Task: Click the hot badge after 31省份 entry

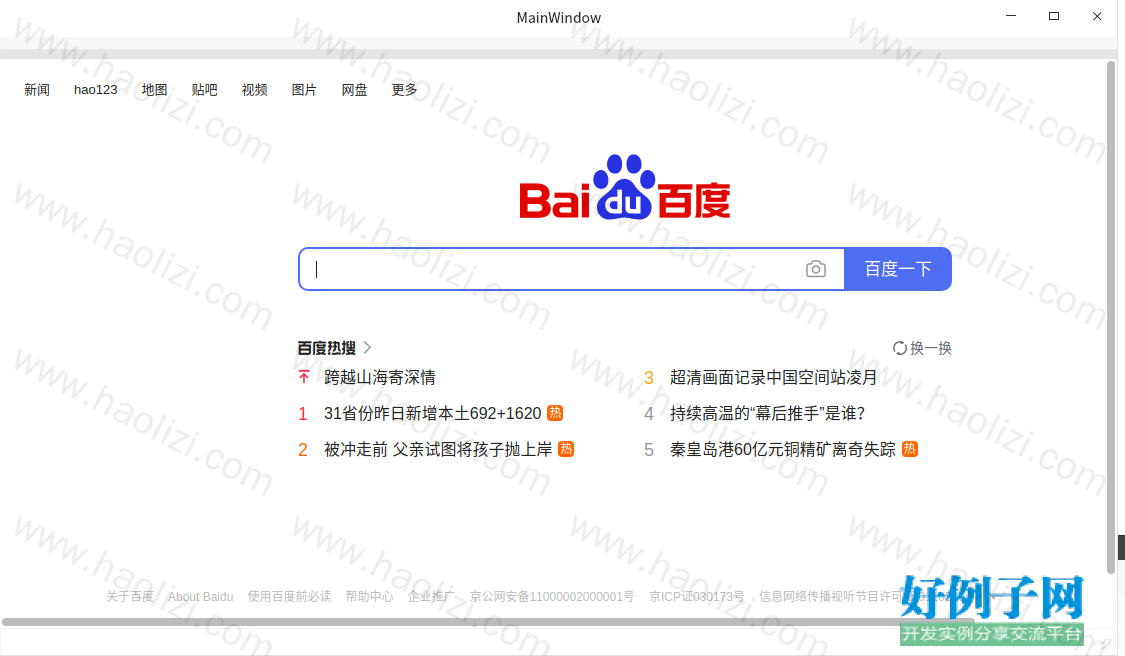Action: pyautogui.click(x=555, y=413)
